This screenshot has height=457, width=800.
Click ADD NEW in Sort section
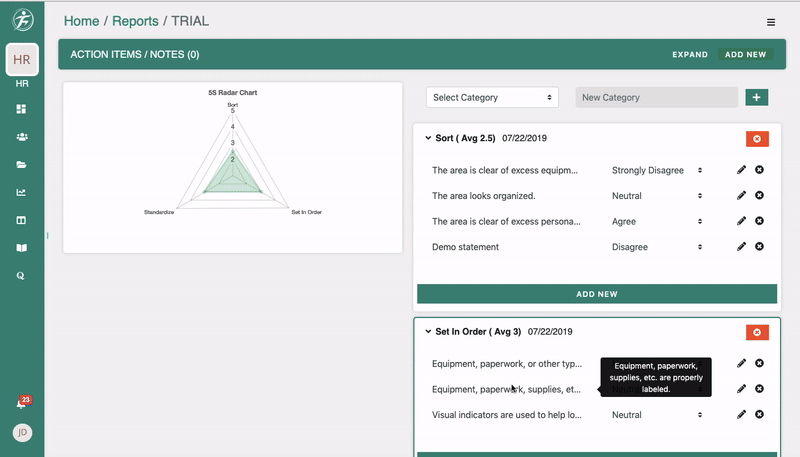click(596, 294)
